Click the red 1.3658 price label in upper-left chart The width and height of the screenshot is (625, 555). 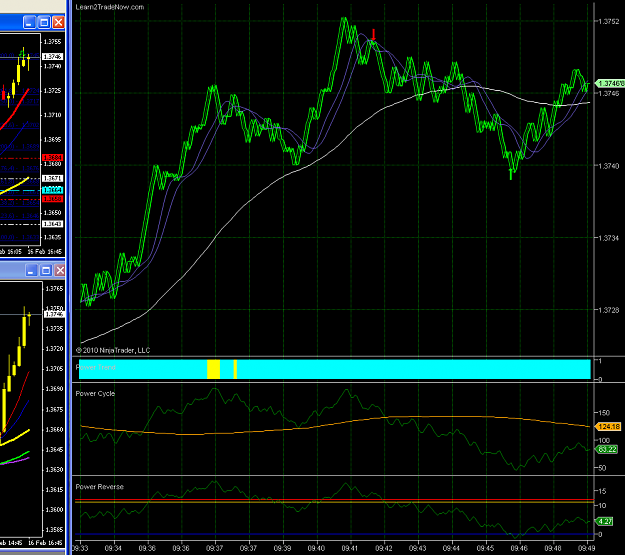coord(53,199)
